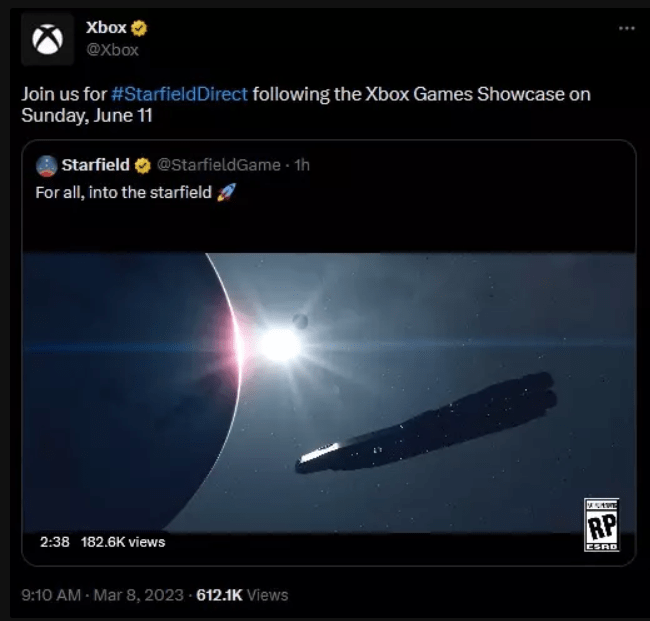Click the rocket emoji in quoted tweet

click(x=226, y=192)
